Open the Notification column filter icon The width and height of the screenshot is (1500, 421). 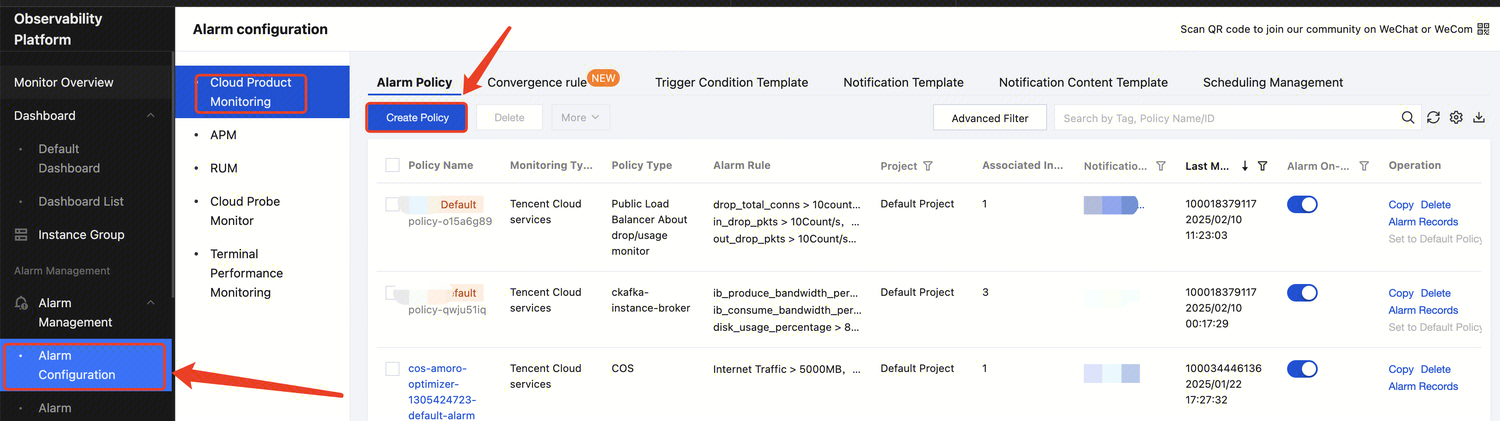[x=1161, y=166]
